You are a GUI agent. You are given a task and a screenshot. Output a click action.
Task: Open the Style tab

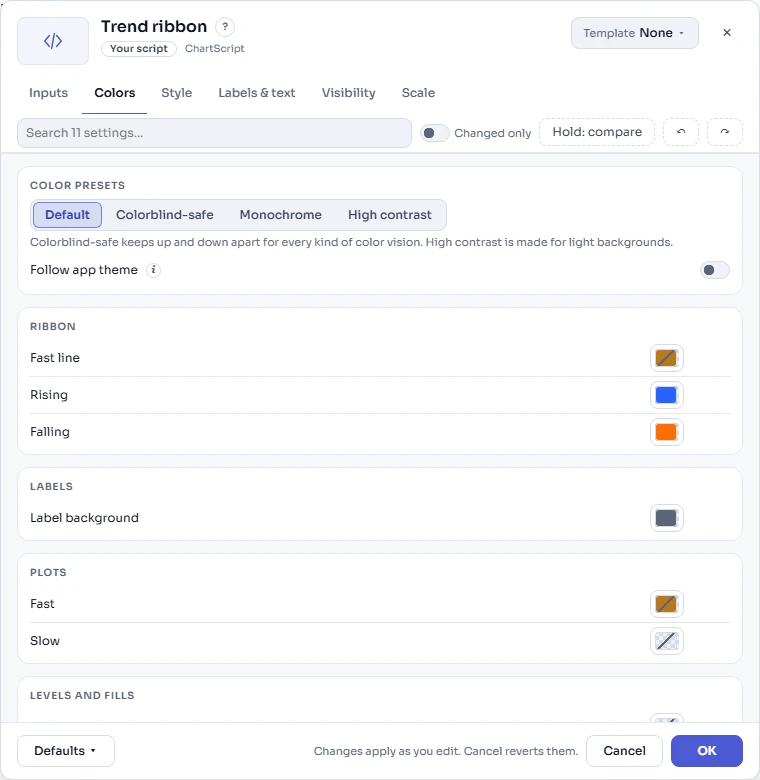(x=177, y=93)
